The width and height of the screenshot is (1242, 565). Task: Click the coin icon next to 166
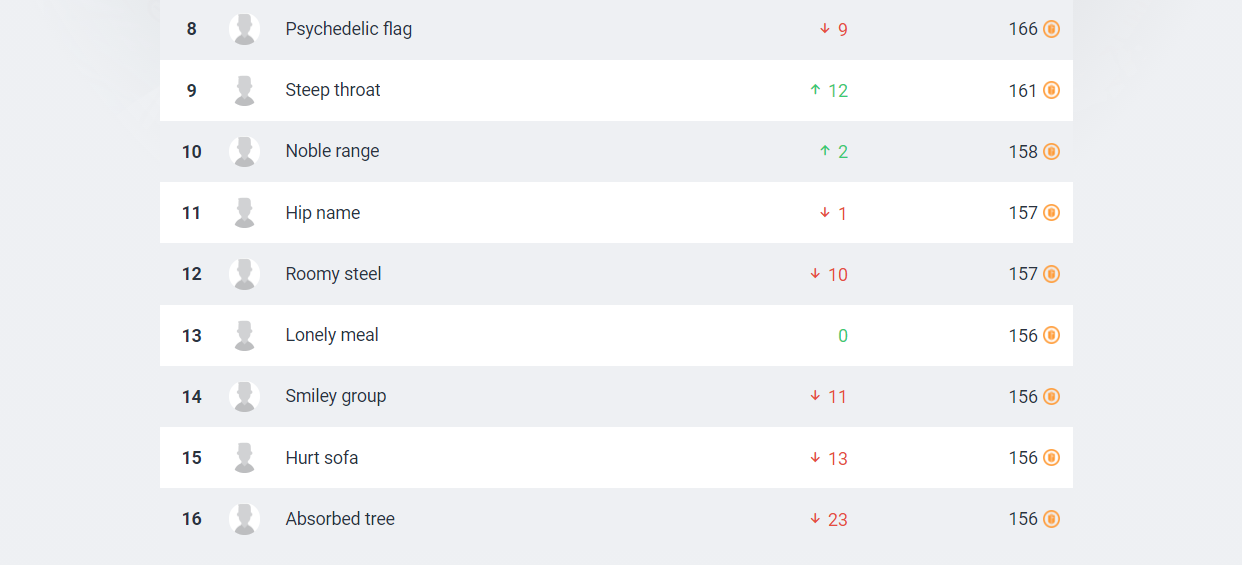(x=1051, y=29)
